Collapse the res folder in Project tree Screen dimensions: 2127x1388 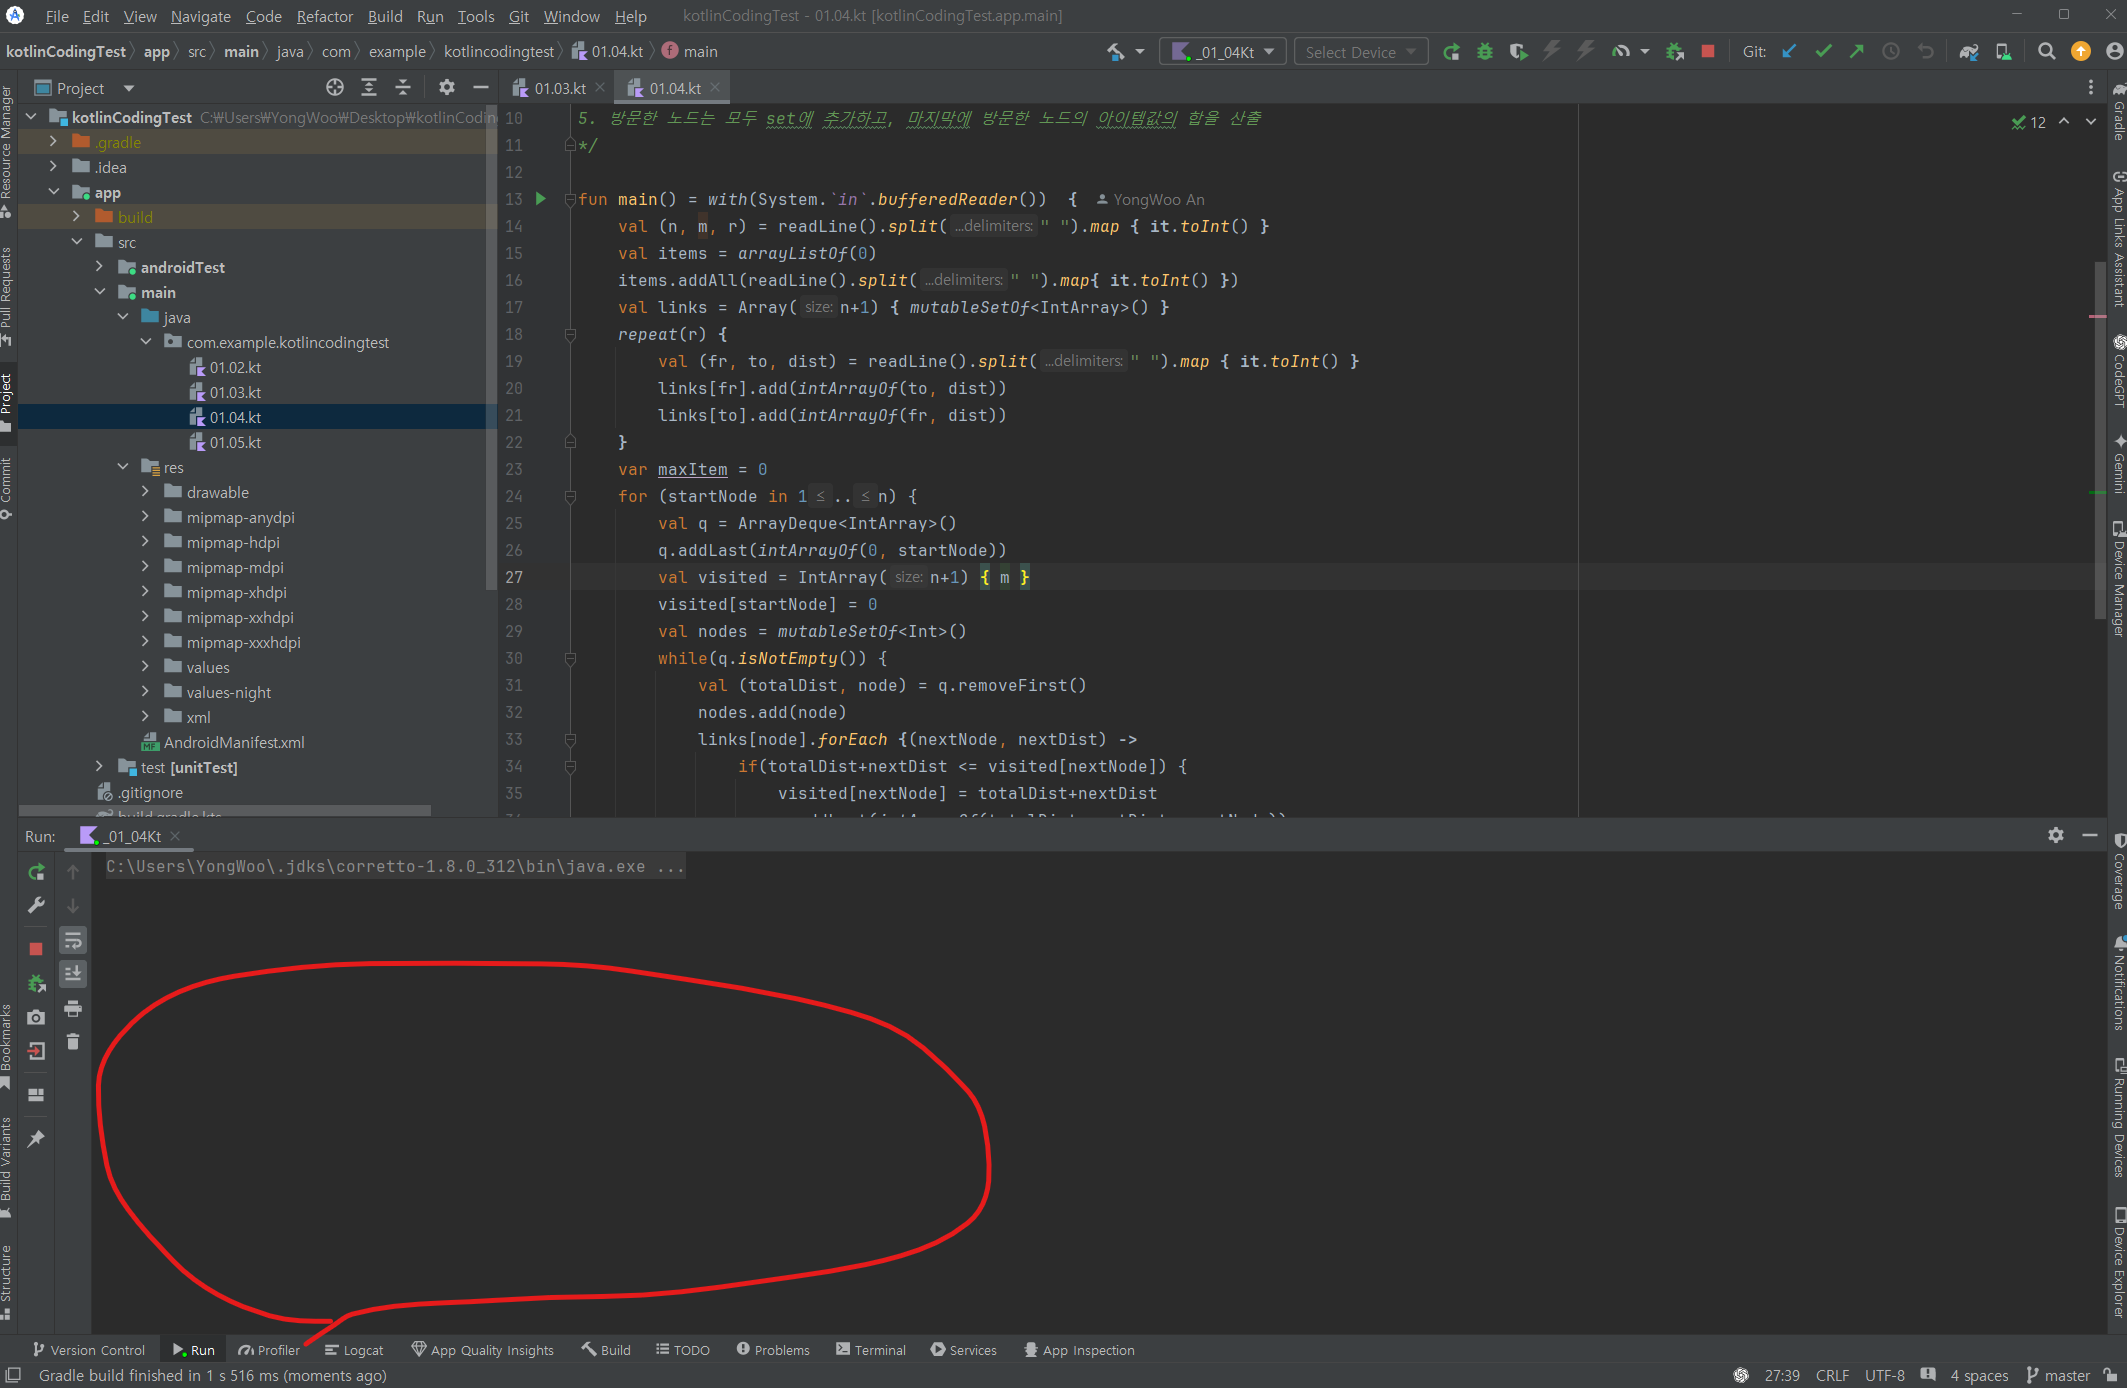point(124,466)
